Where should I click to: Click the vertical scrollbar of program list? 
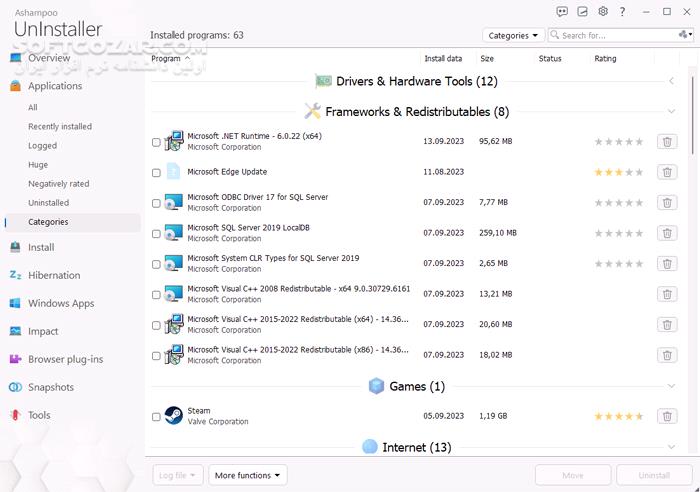click(x=692, y=116)
